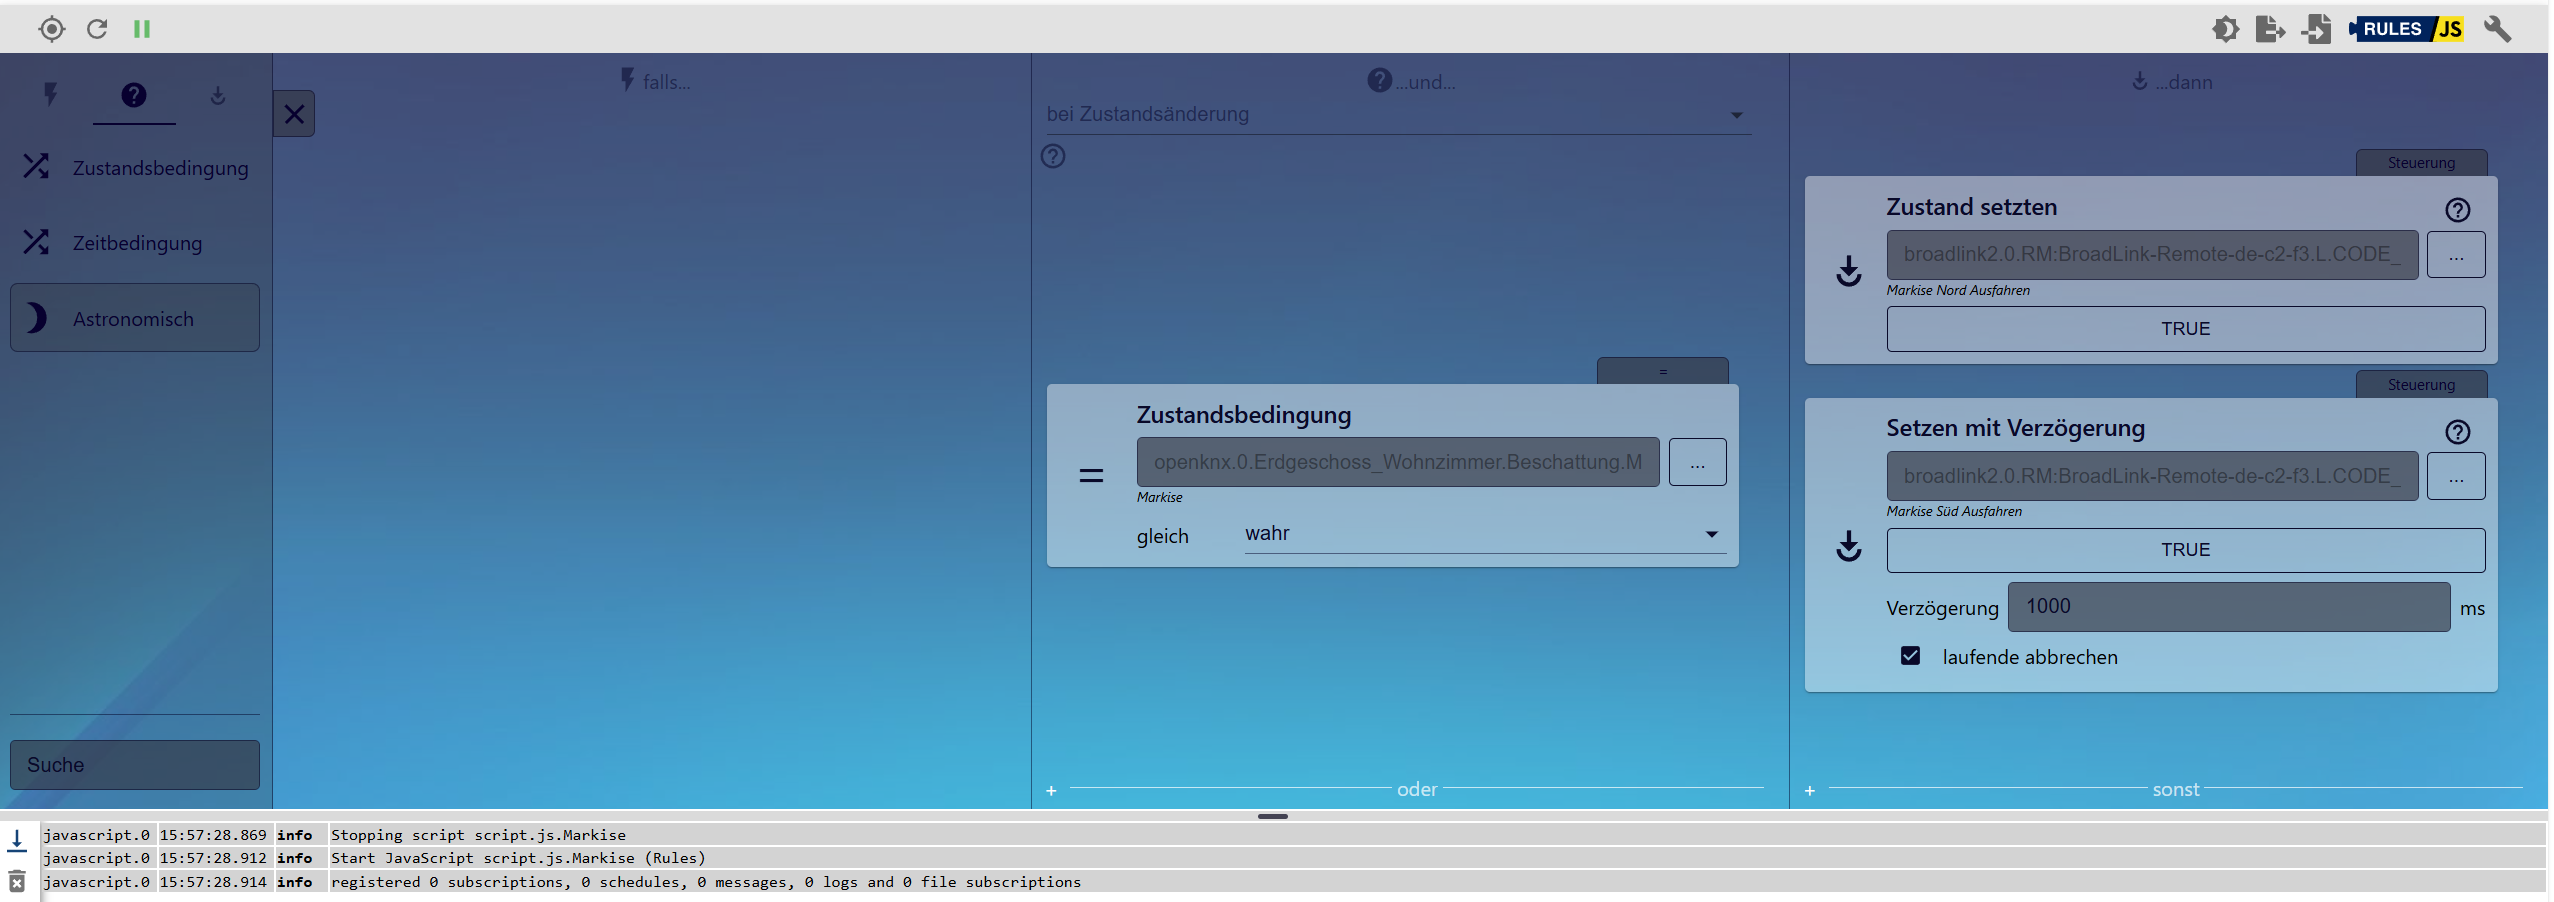This screenshot has height=902, width=2554.
Task: Expand the 'wahr' value dropdown
Action: 1482,534
